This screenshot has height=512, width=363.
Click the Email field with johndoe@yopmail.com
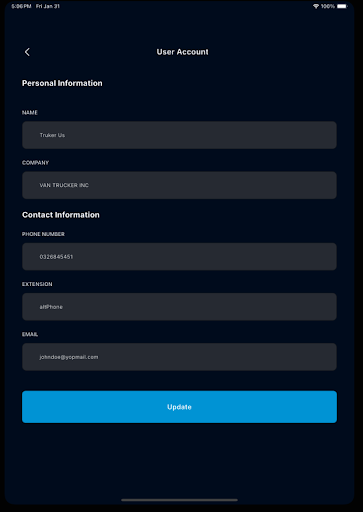pyautogui.click(x=179, y=357)
